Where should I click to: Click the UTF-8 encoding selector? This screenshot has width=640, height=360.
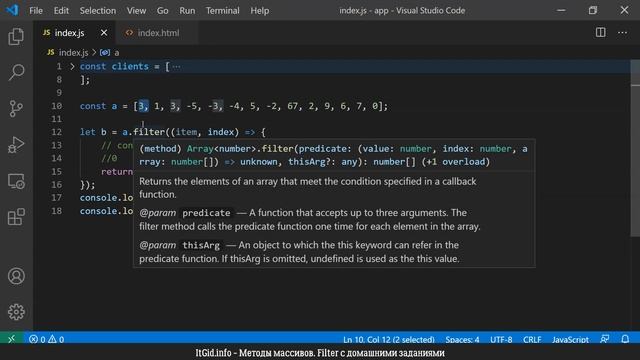pyautogui.click(x=501, y=339)
